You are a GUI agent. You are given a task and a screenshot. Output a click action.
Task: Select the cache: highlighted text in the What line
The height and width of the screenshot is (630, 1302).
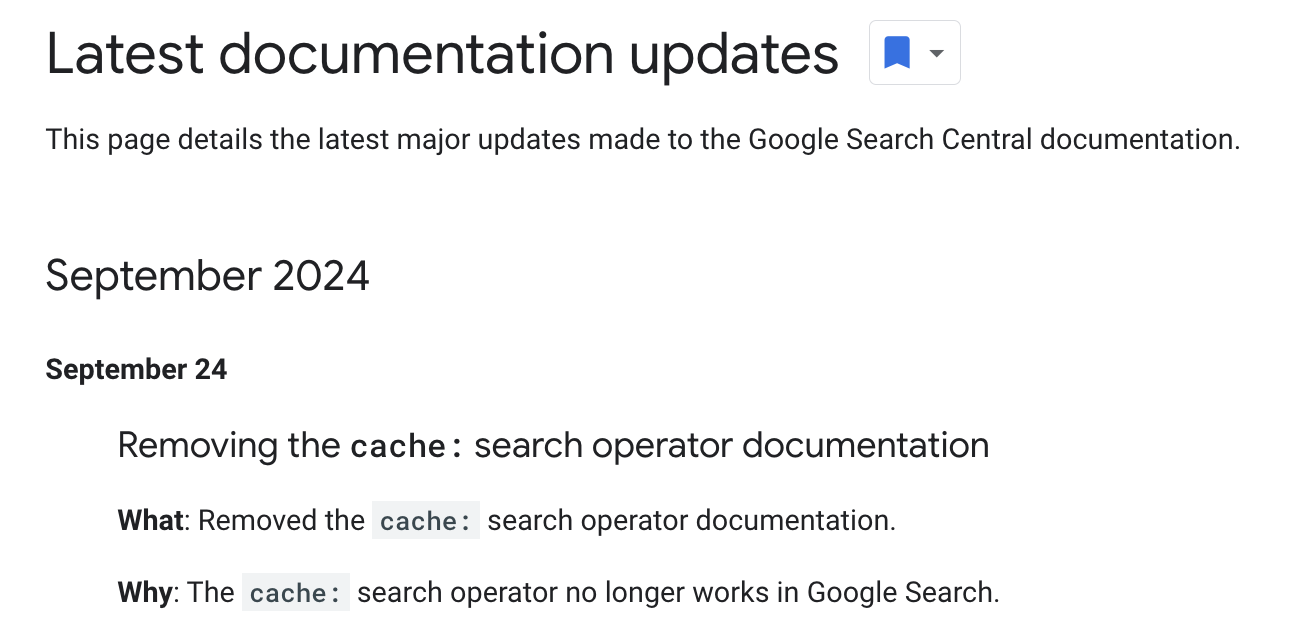(x=426, y=520)
